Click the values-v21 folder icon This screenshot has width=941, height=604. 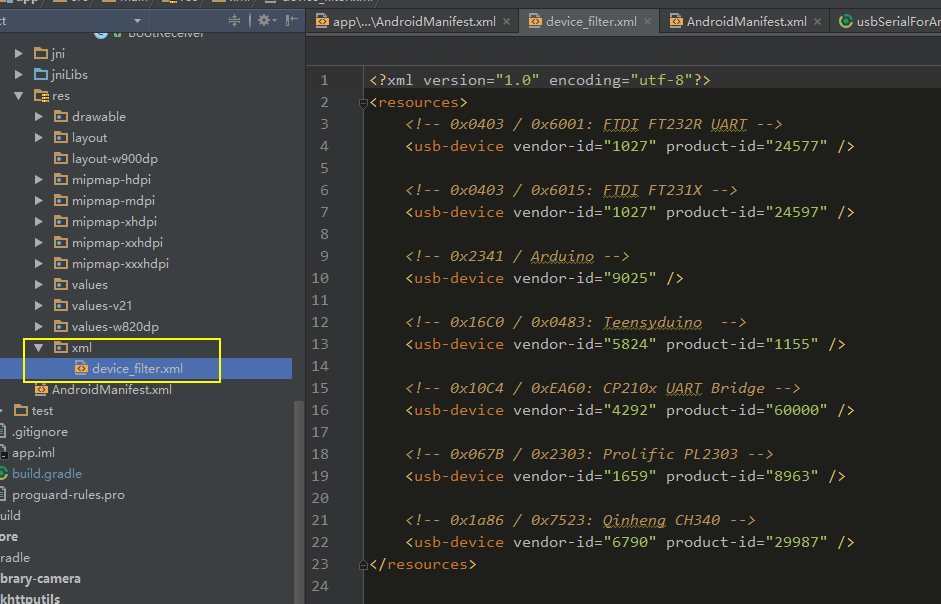61,306
